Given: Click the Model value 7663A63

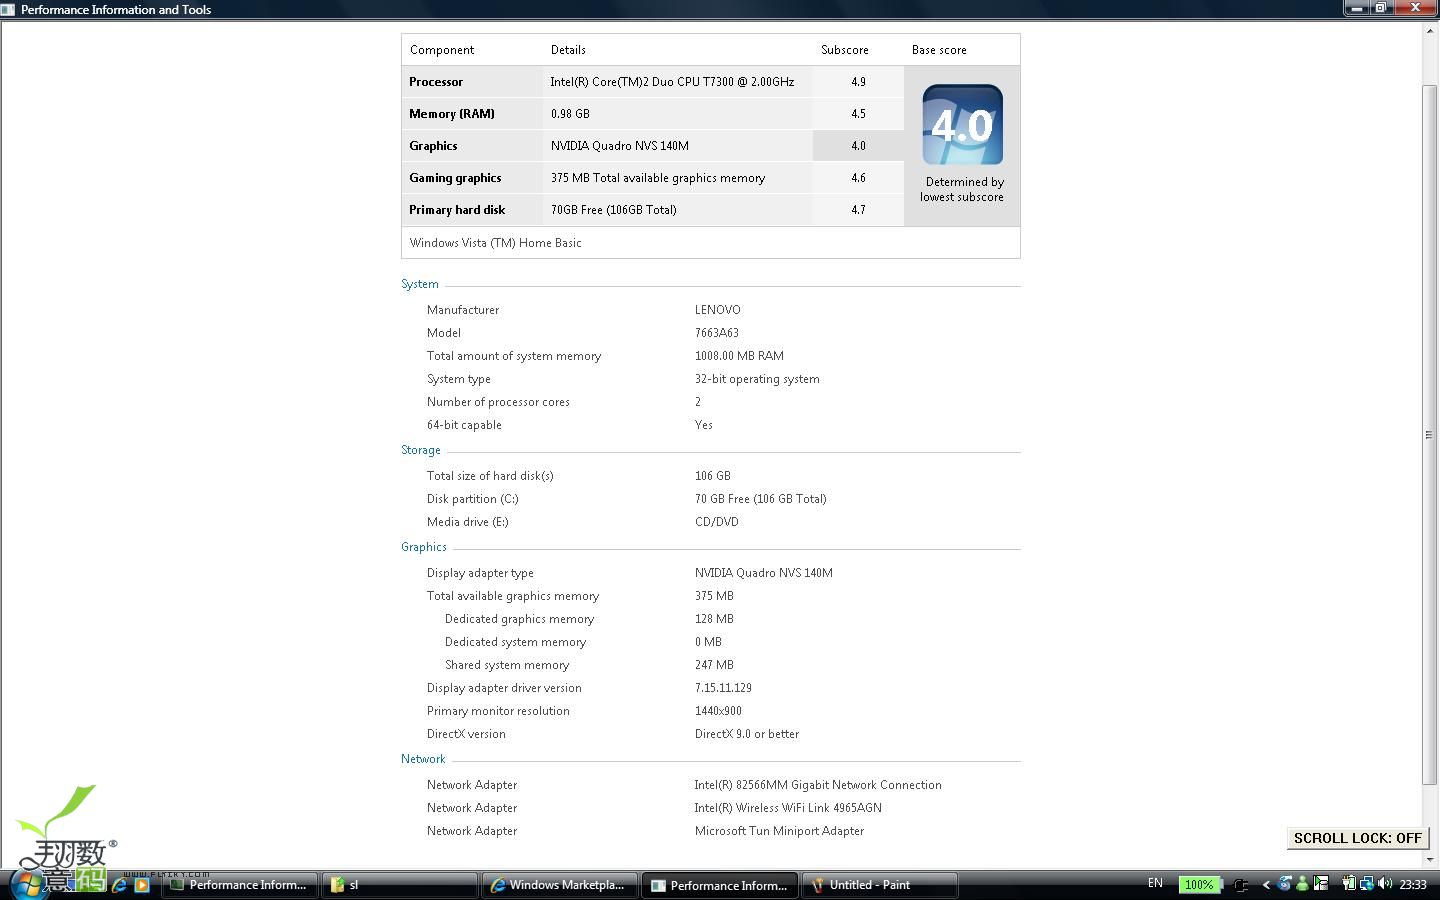Looking at the screenshot, I should pos(717,333).
